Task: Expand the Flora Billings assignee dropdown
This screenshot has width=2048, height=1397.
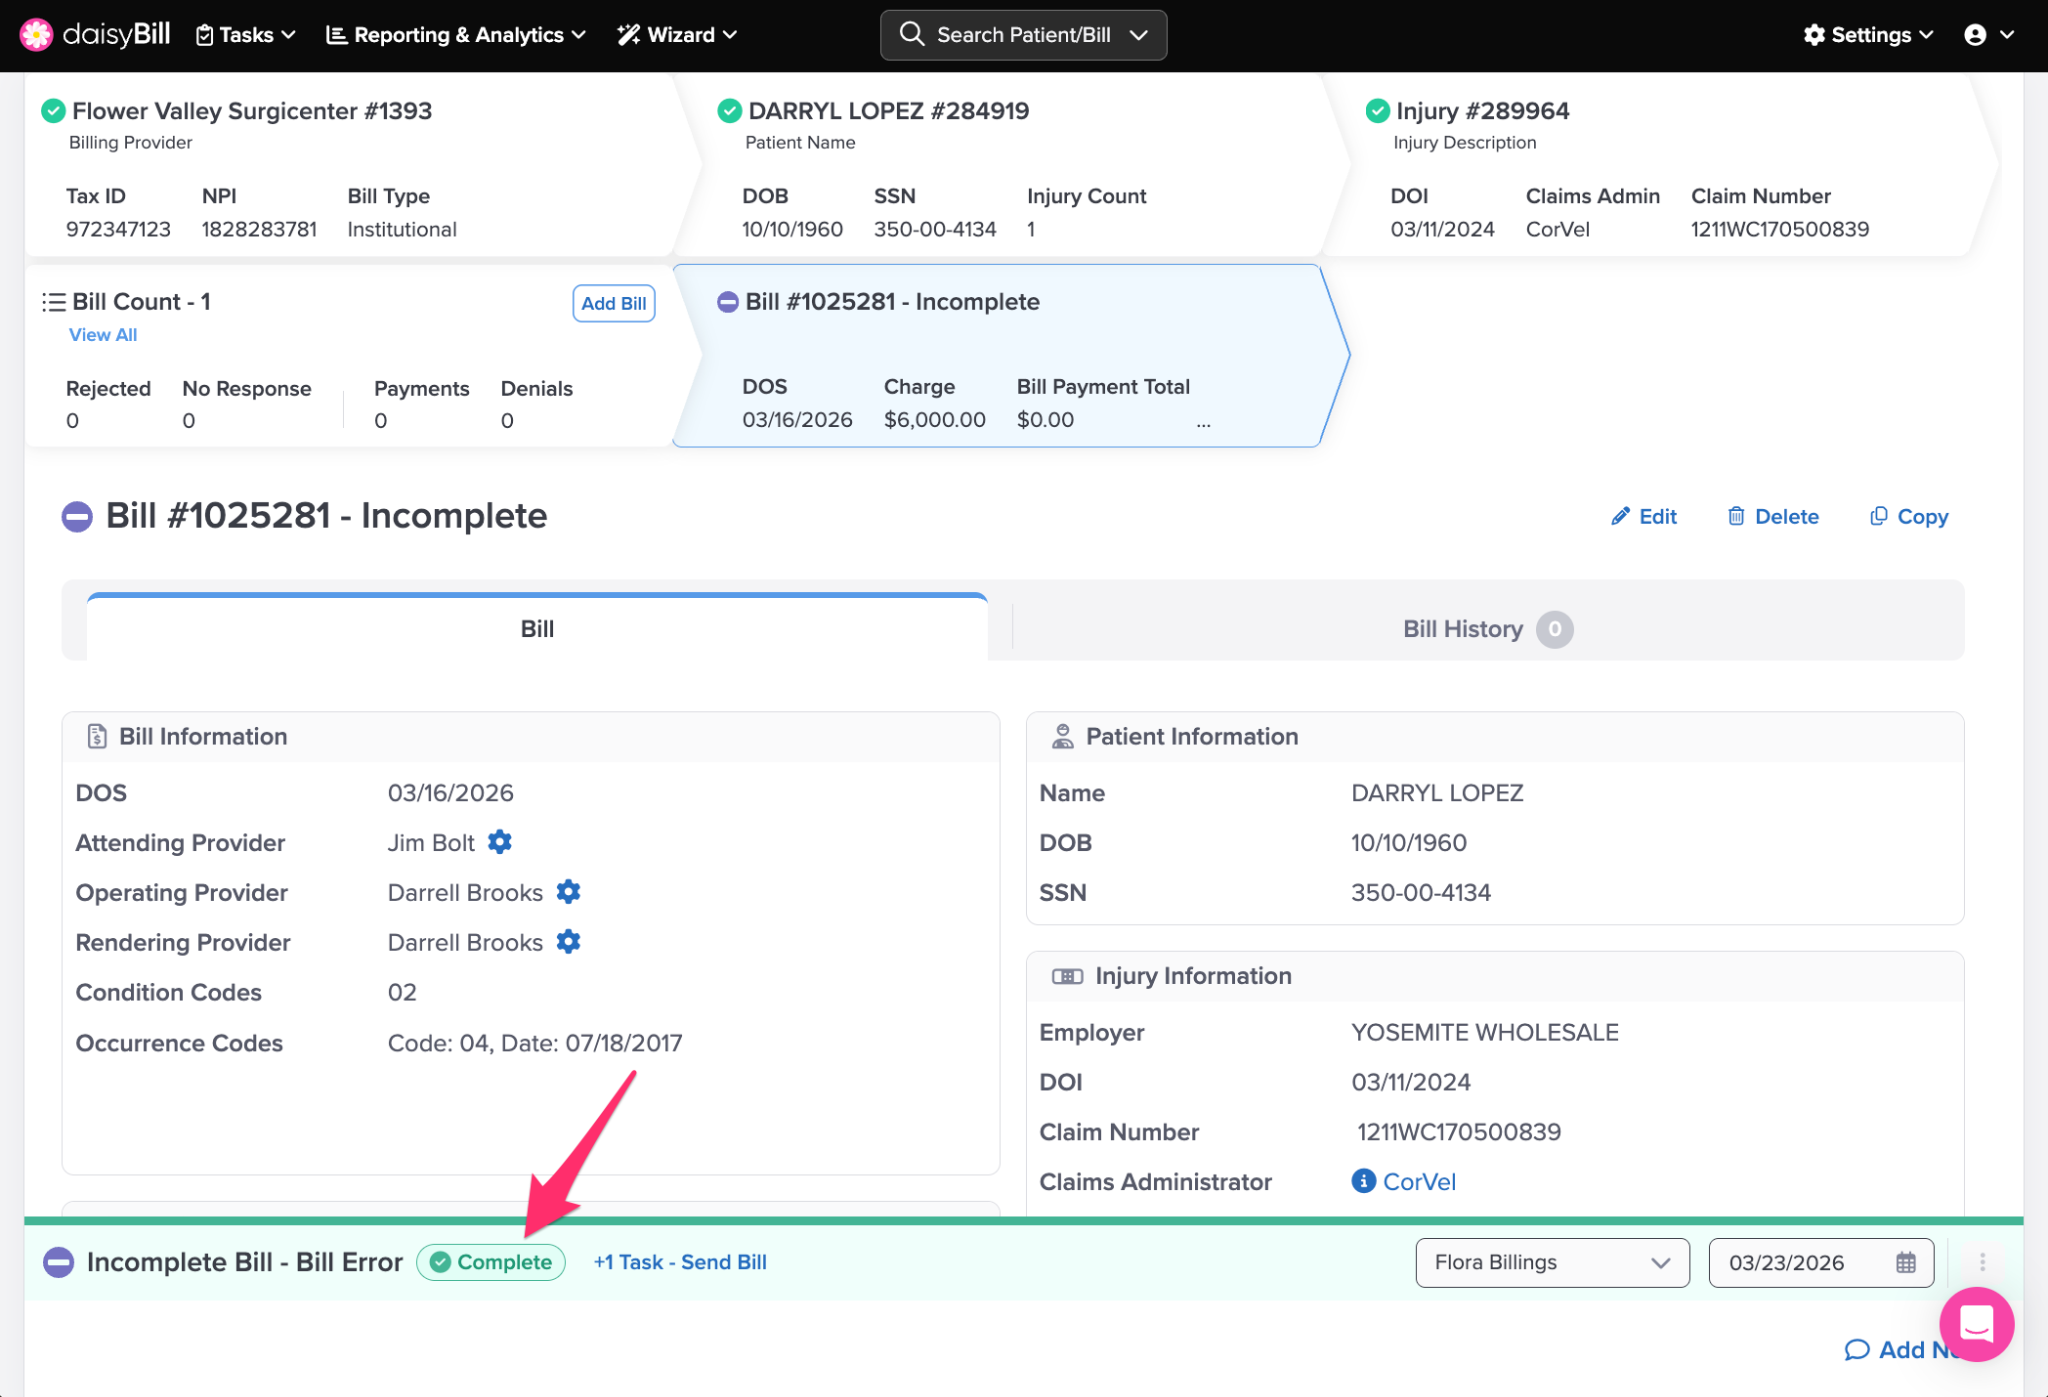Action: (x=1551, y=1262)
